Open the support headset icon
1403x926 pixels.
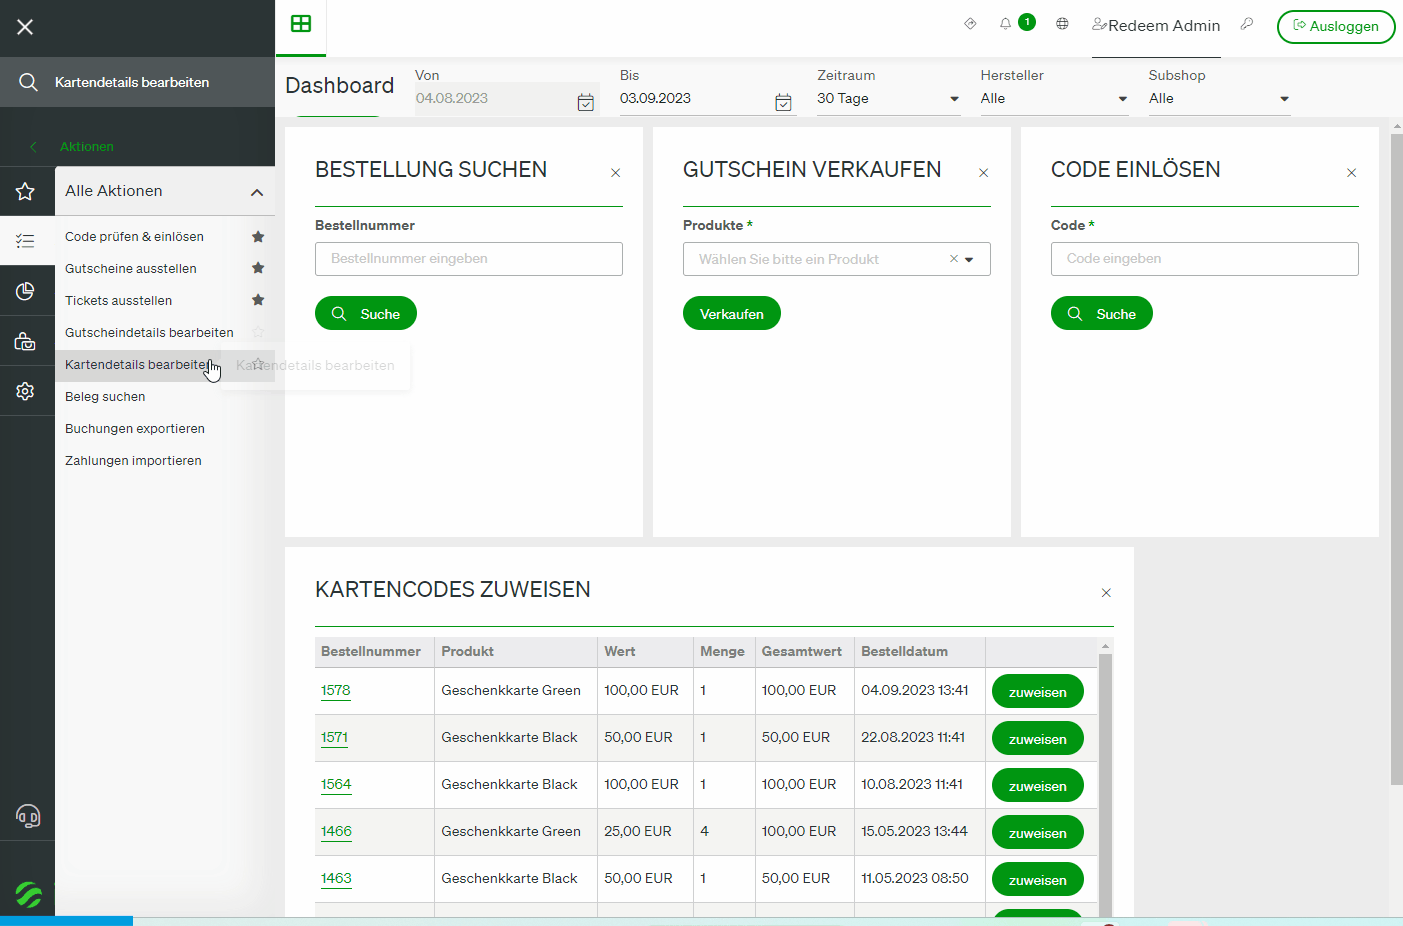tap(28, 816)
